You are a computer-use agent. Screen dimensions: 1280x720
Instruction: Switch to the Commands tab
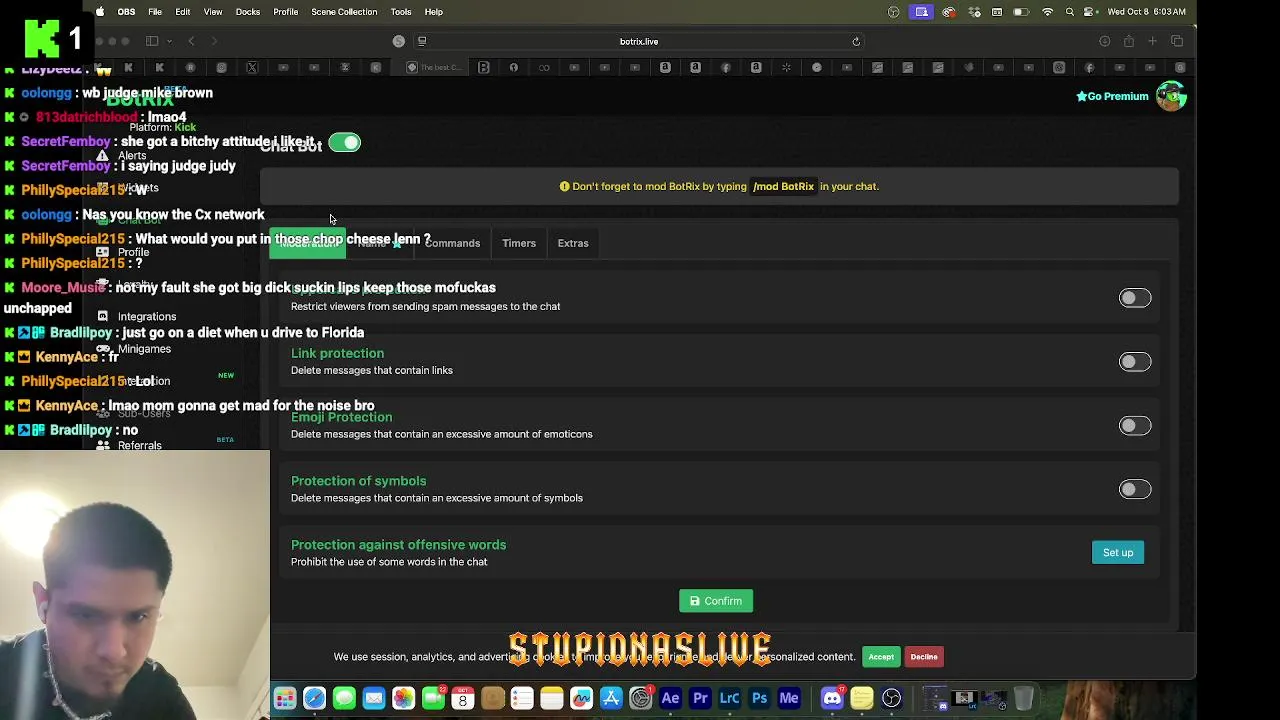click(452, 243)
